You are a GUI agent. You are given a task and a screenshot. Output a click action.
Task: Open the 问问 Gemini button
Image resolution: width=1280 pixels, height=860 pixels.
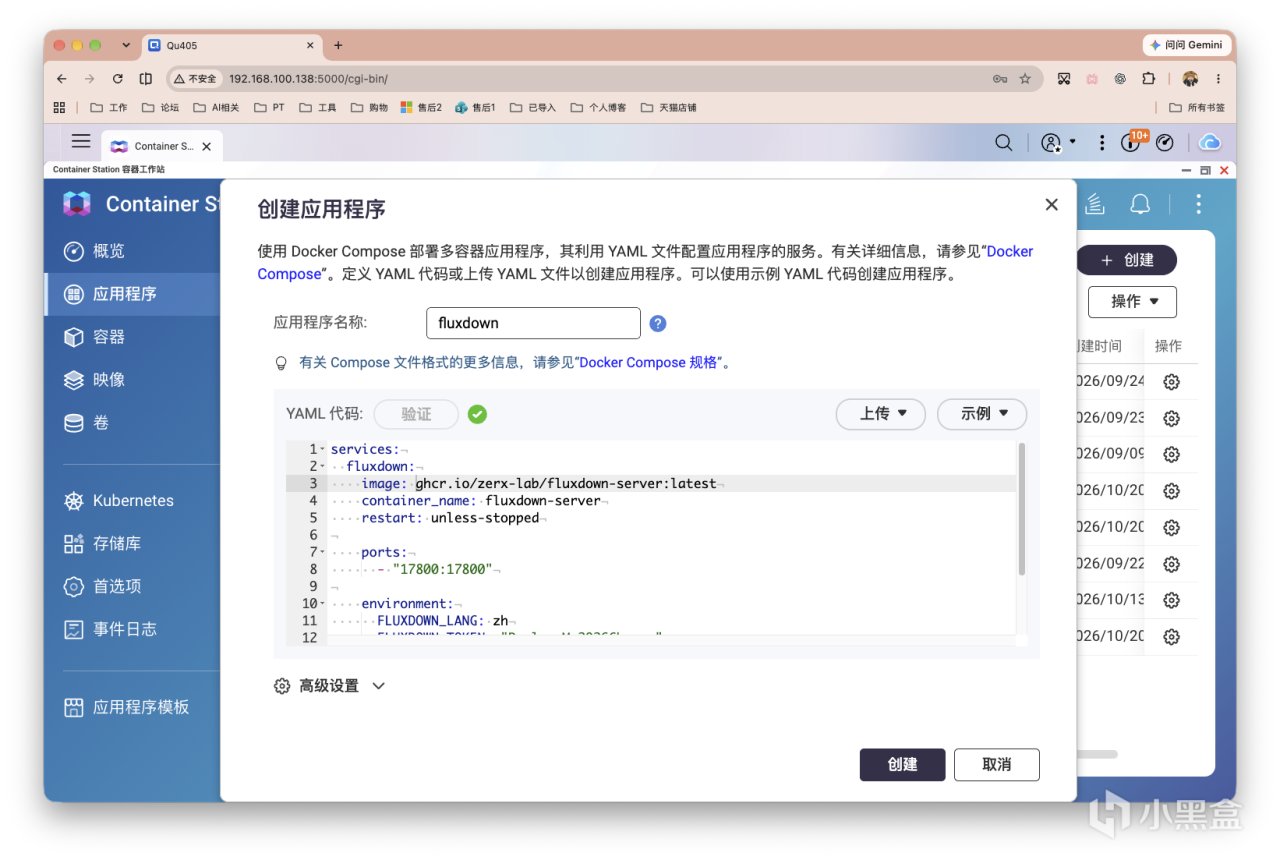(x=1187, y=45)
